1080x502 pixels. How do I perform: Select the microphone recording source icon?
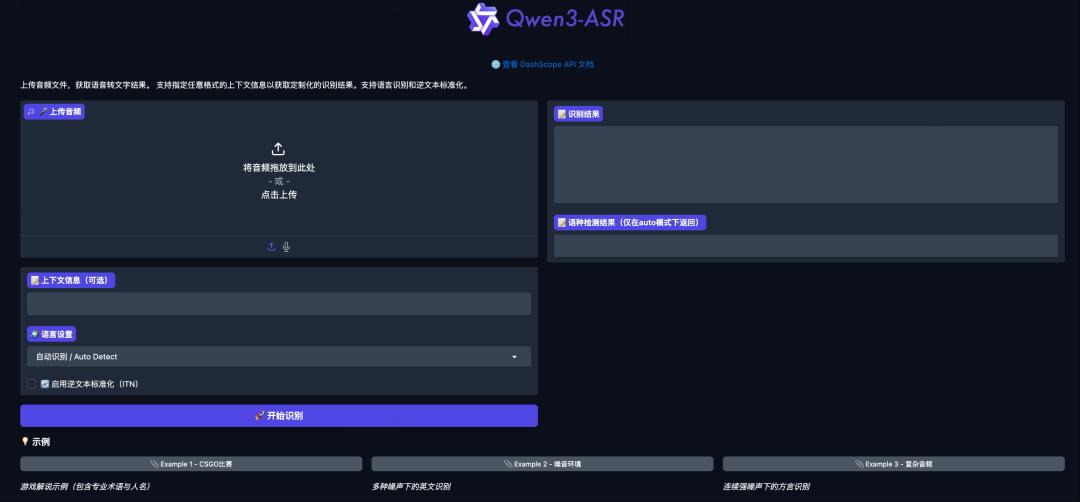coord(287,247)
